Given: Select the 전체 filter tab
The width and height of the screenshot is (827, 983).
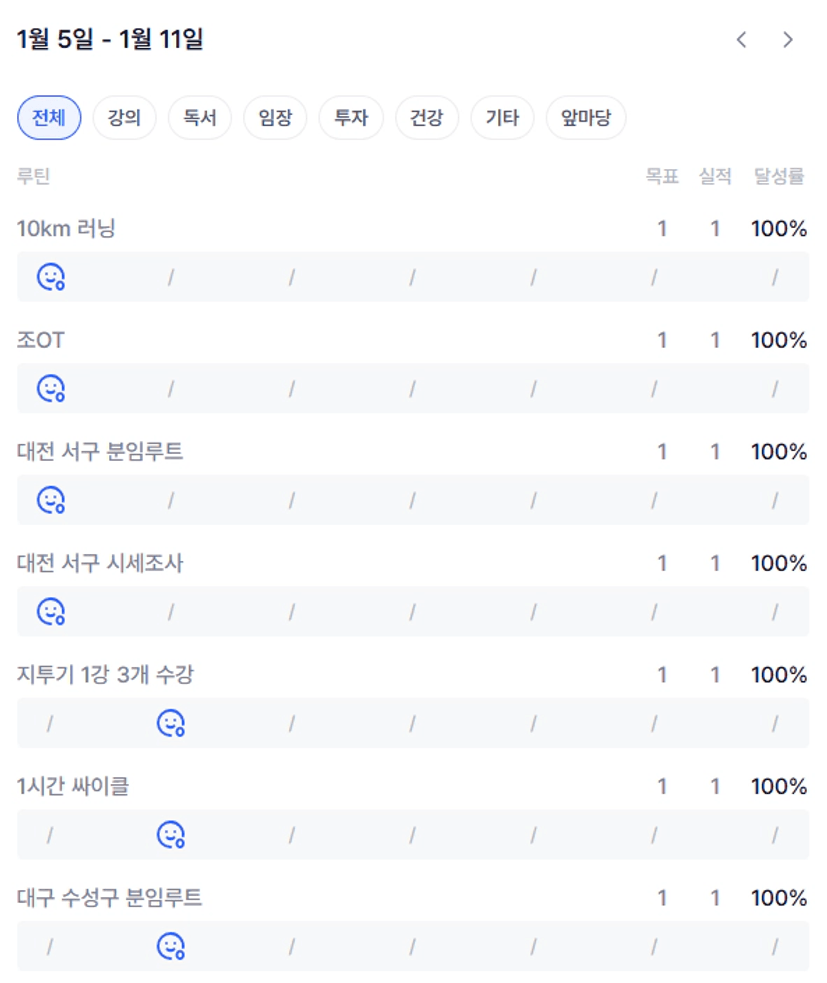Looking at the screenshot, I should pos(49,118).
